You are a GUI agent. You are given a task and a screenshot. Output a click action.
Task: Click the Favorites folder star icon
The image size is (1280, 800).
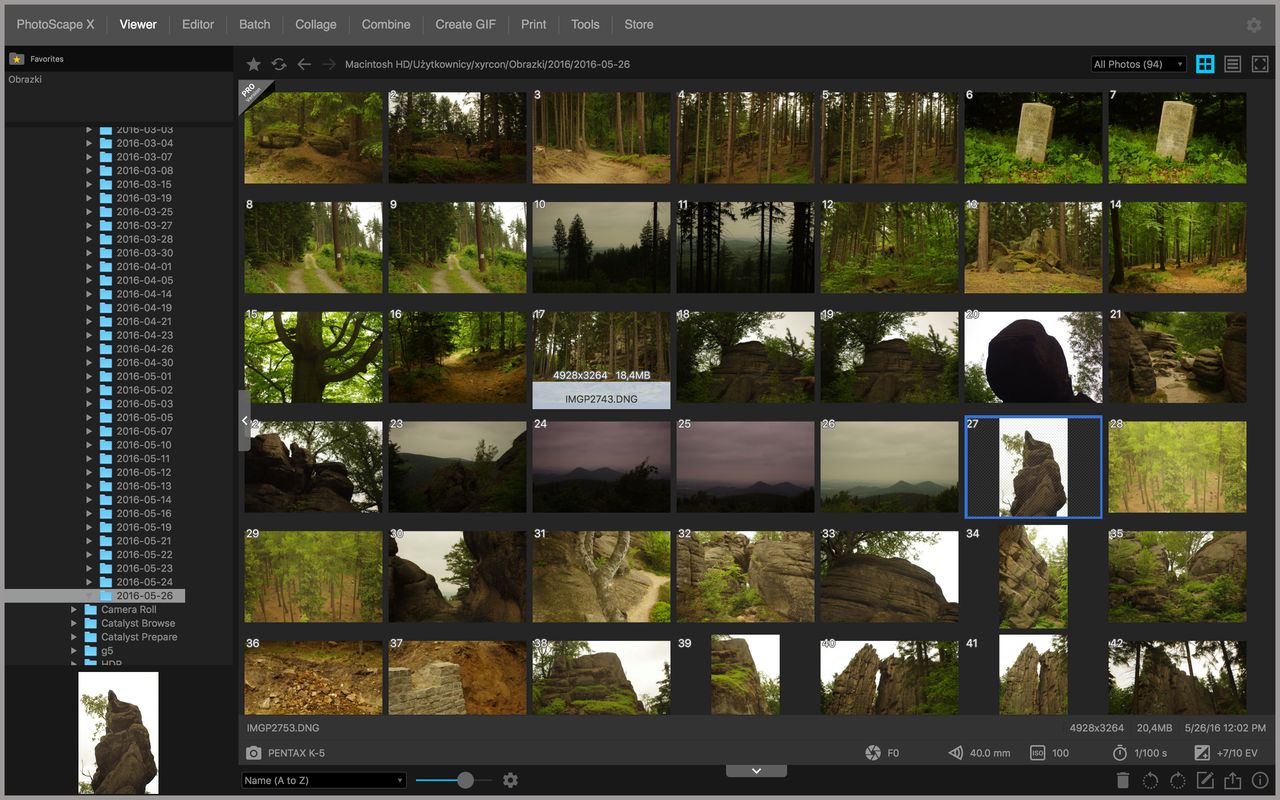16,59
